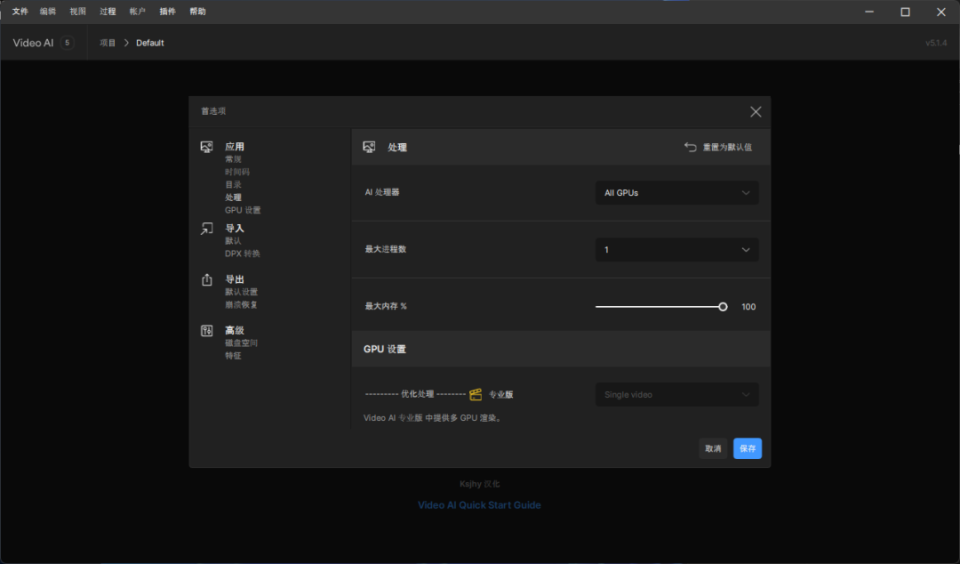Click the 优化处理 专业版 label

(x=439, y=394)
